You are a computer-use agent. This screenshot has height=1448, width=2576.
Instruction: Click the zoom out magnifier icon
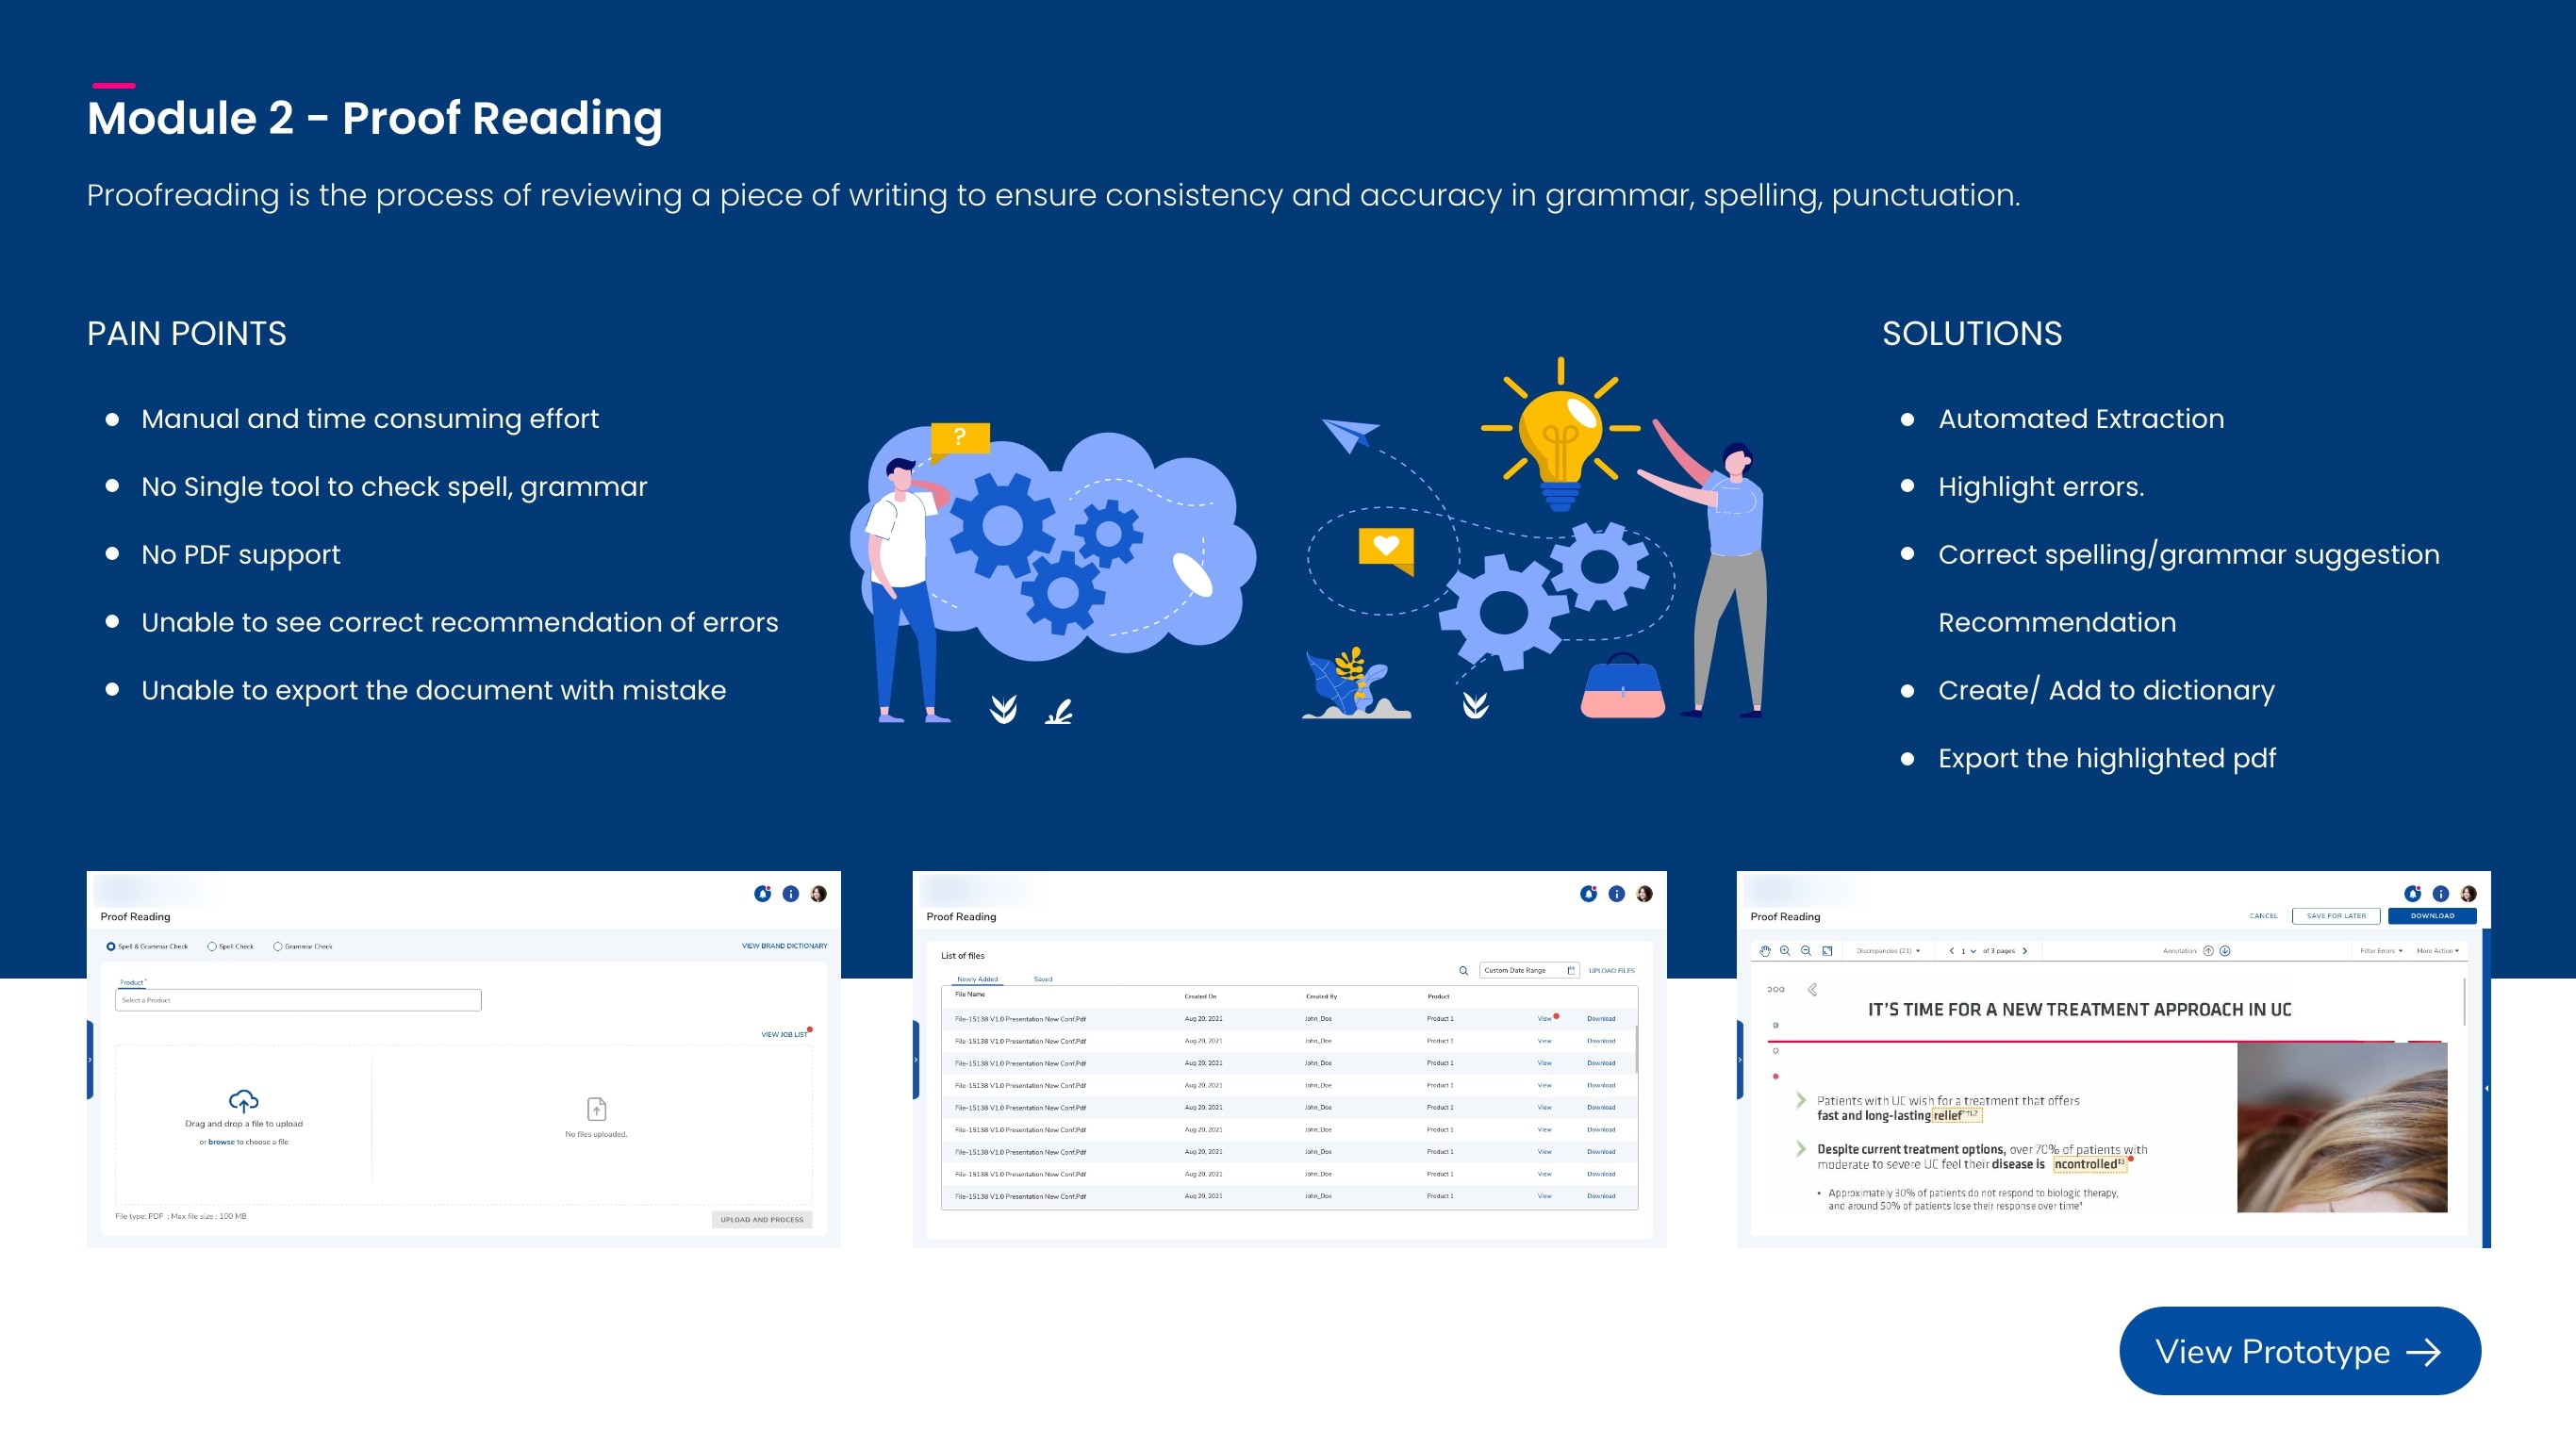coord(1806,951)
